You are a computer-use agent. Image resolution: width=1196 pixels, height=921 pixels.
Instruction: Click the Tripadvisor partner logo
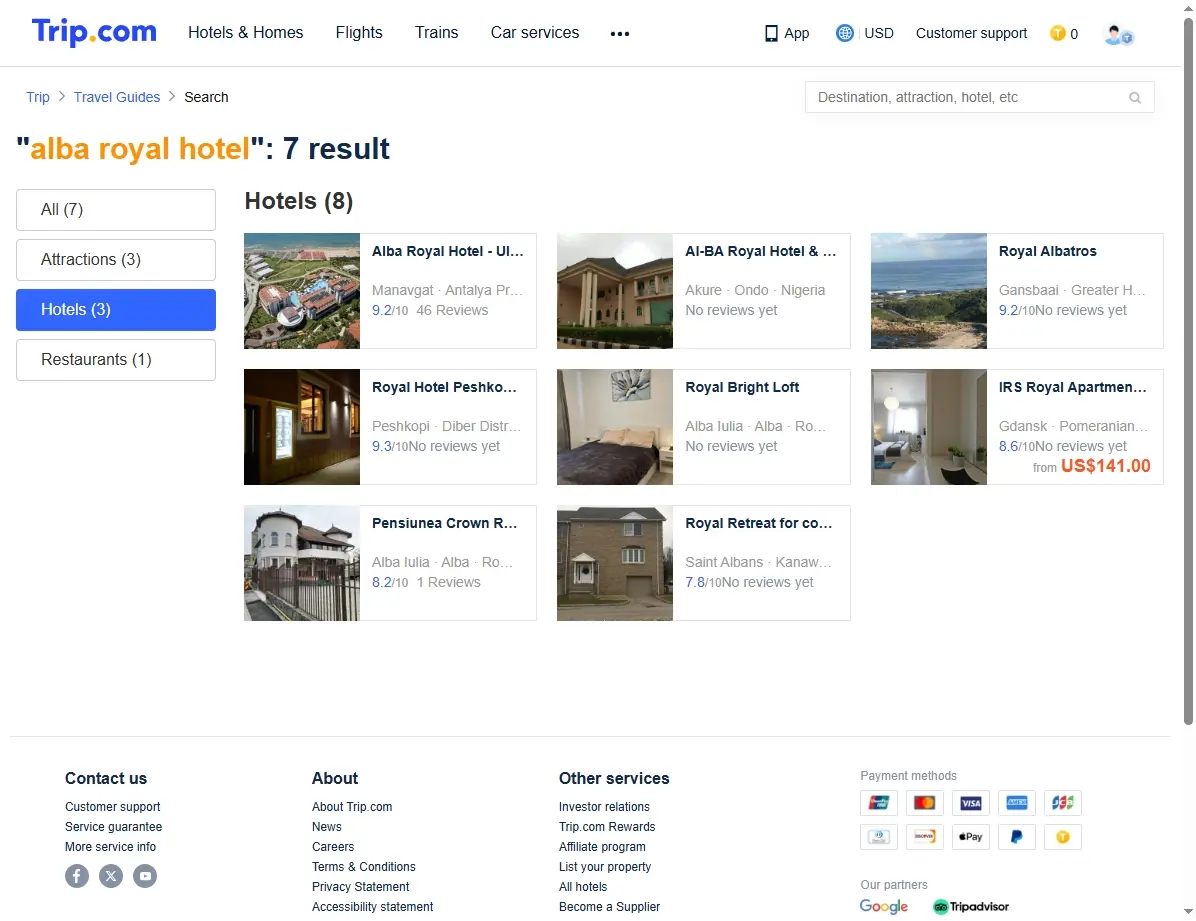click(970, 907)
